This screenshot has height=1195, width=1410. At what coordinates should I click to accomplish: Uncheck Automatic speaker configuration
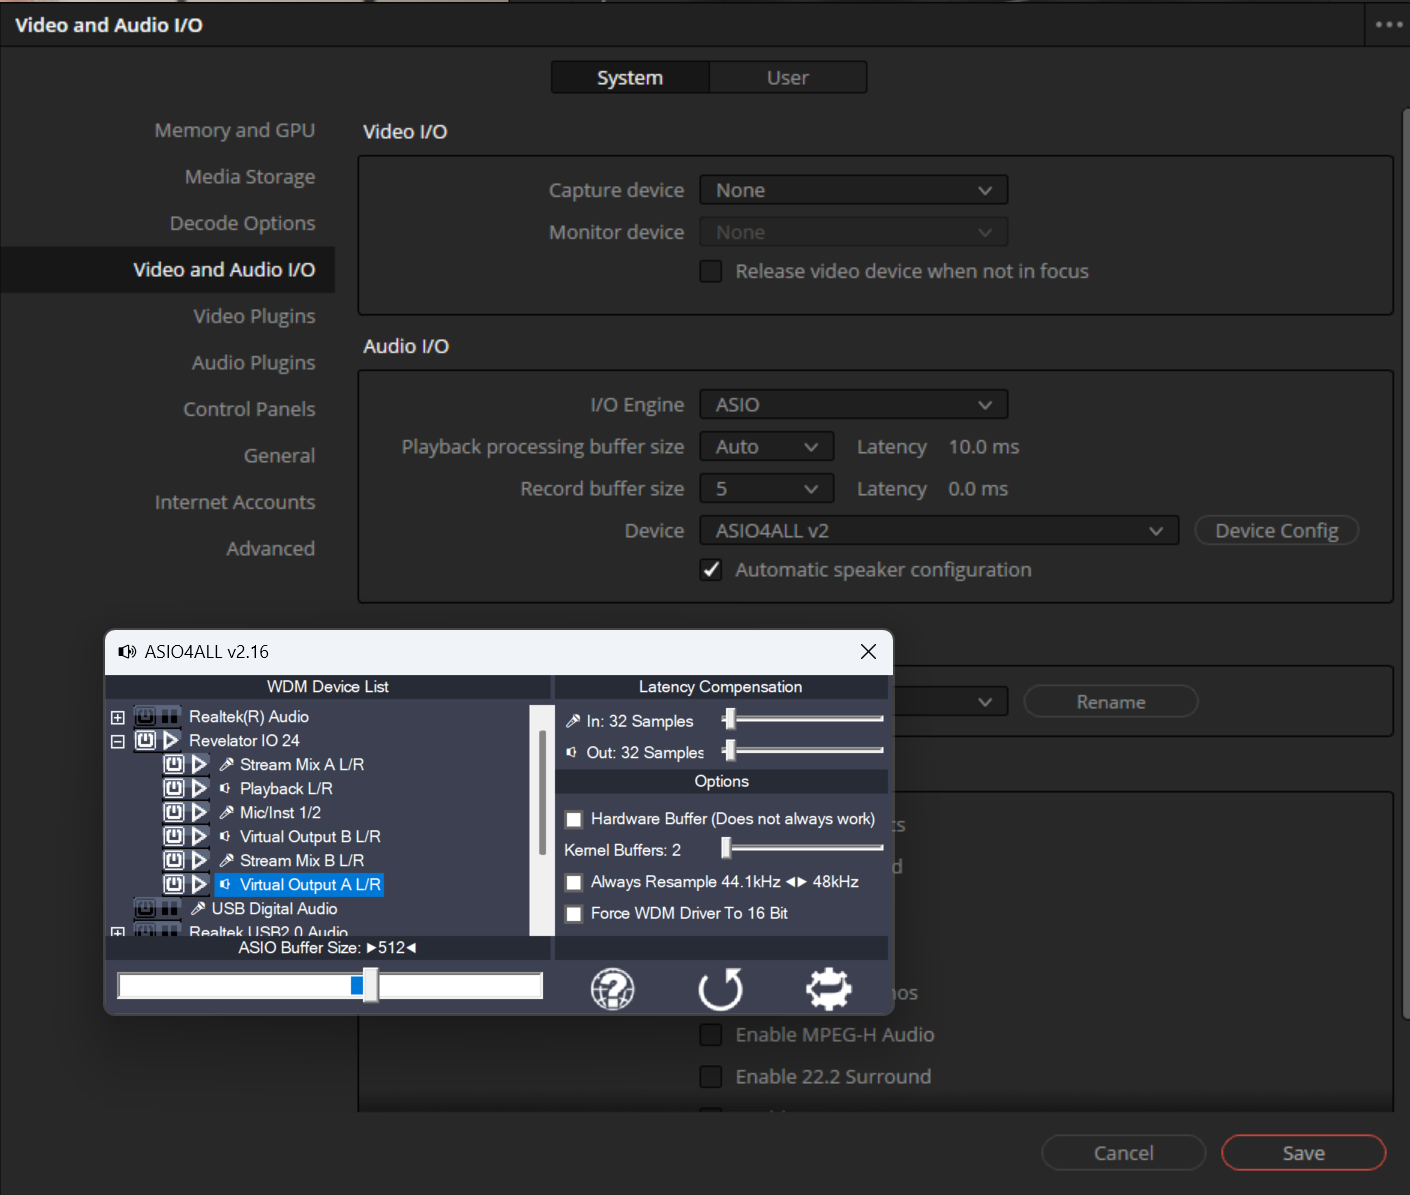point(711,570)
